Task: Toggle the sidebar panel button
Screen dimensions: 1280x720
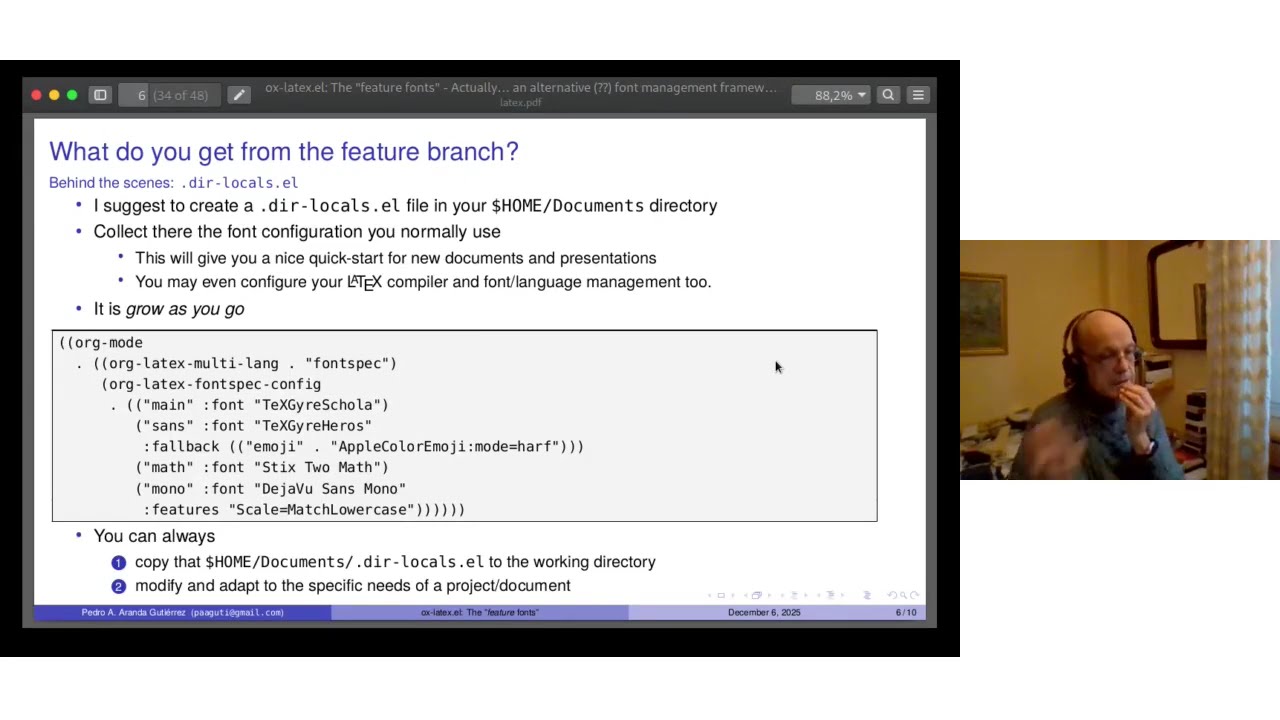Action: click(x=100, y=95)
